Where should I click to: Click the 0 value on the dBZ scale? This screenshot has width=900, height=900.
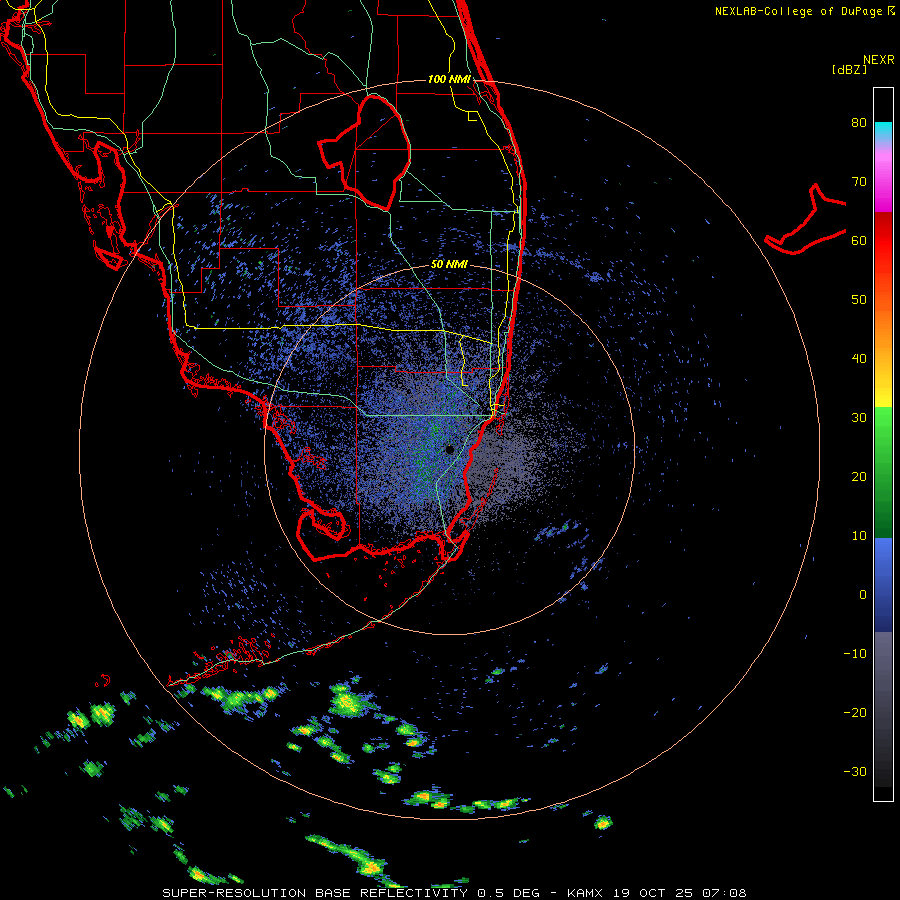pos(863,595)
